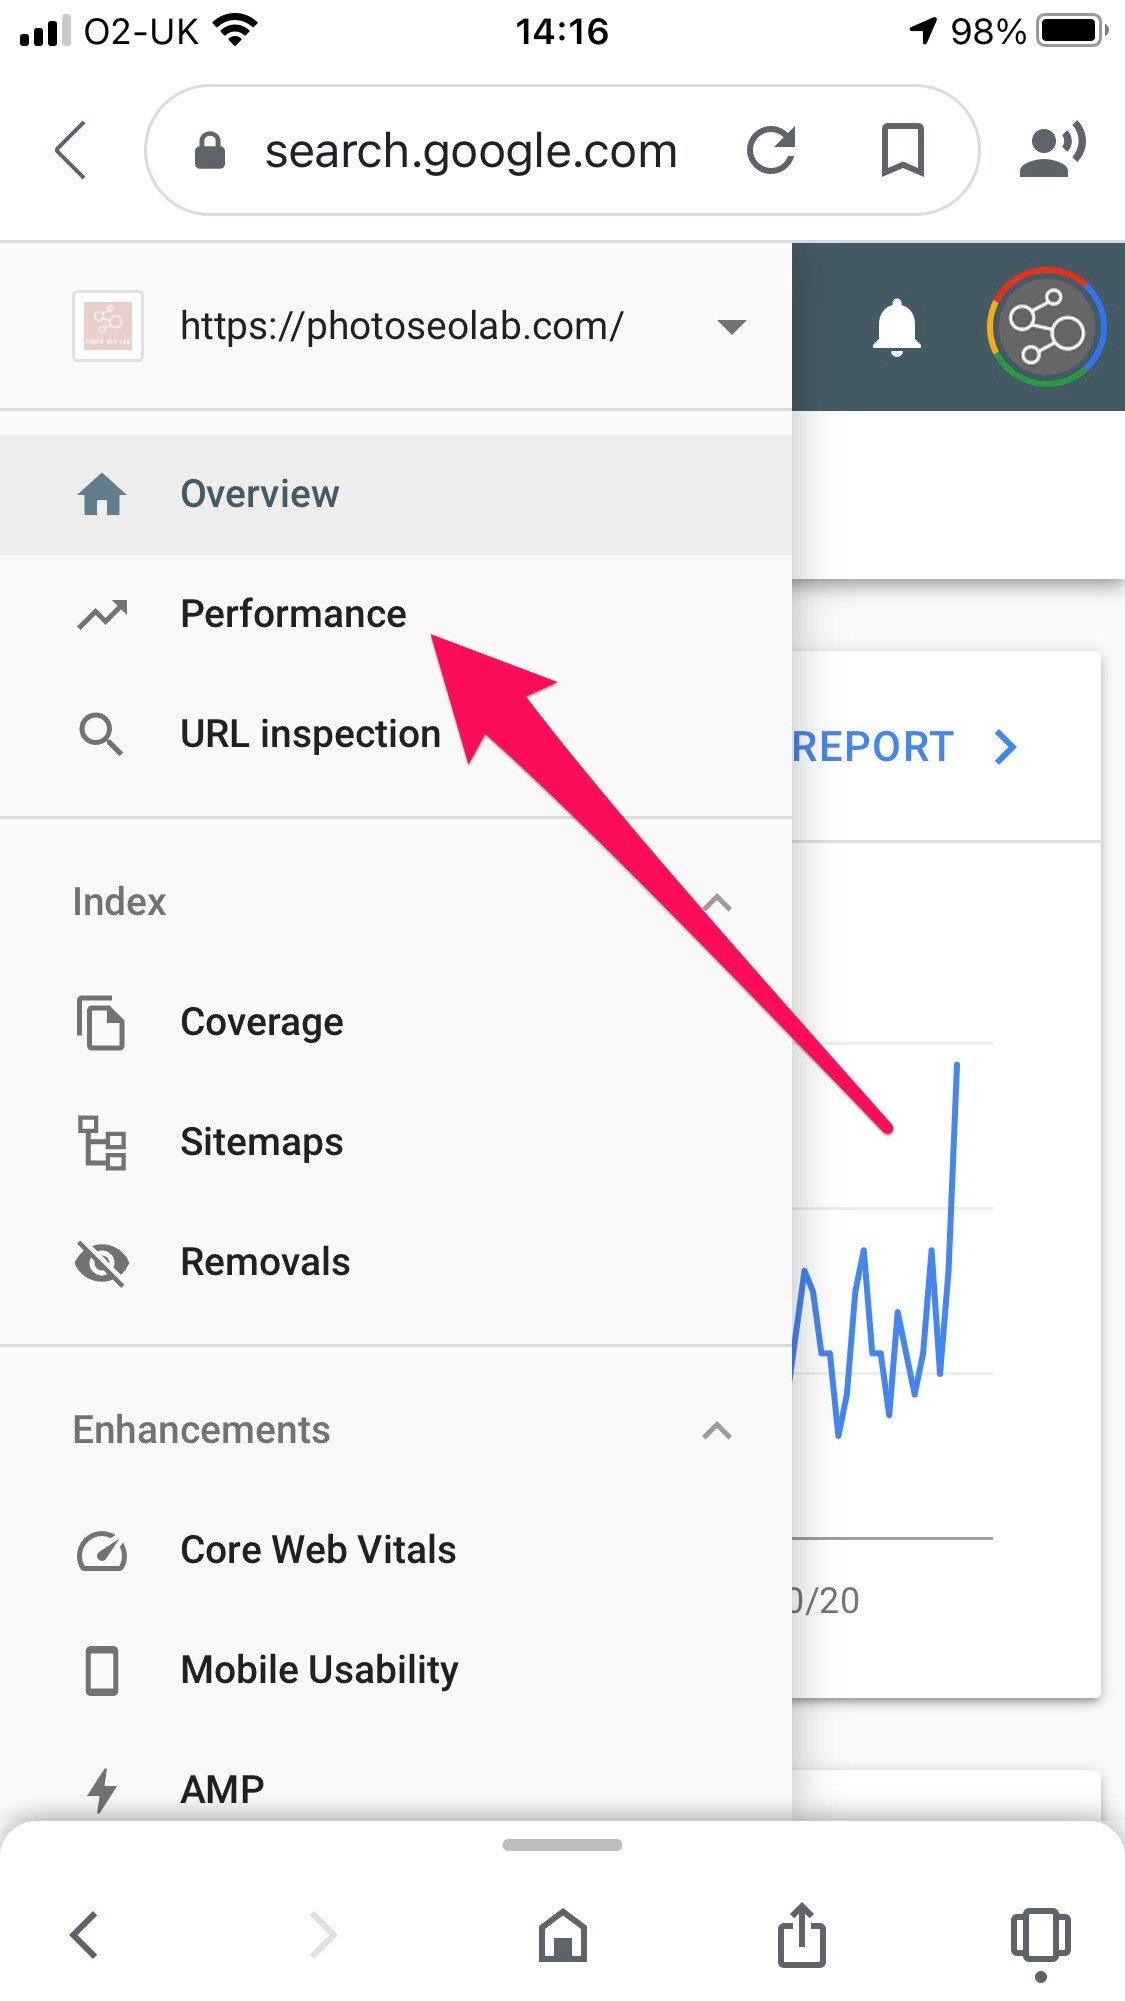
Task: Tap the bottom sheet drag handle
Action: [x=562, y=1845]
